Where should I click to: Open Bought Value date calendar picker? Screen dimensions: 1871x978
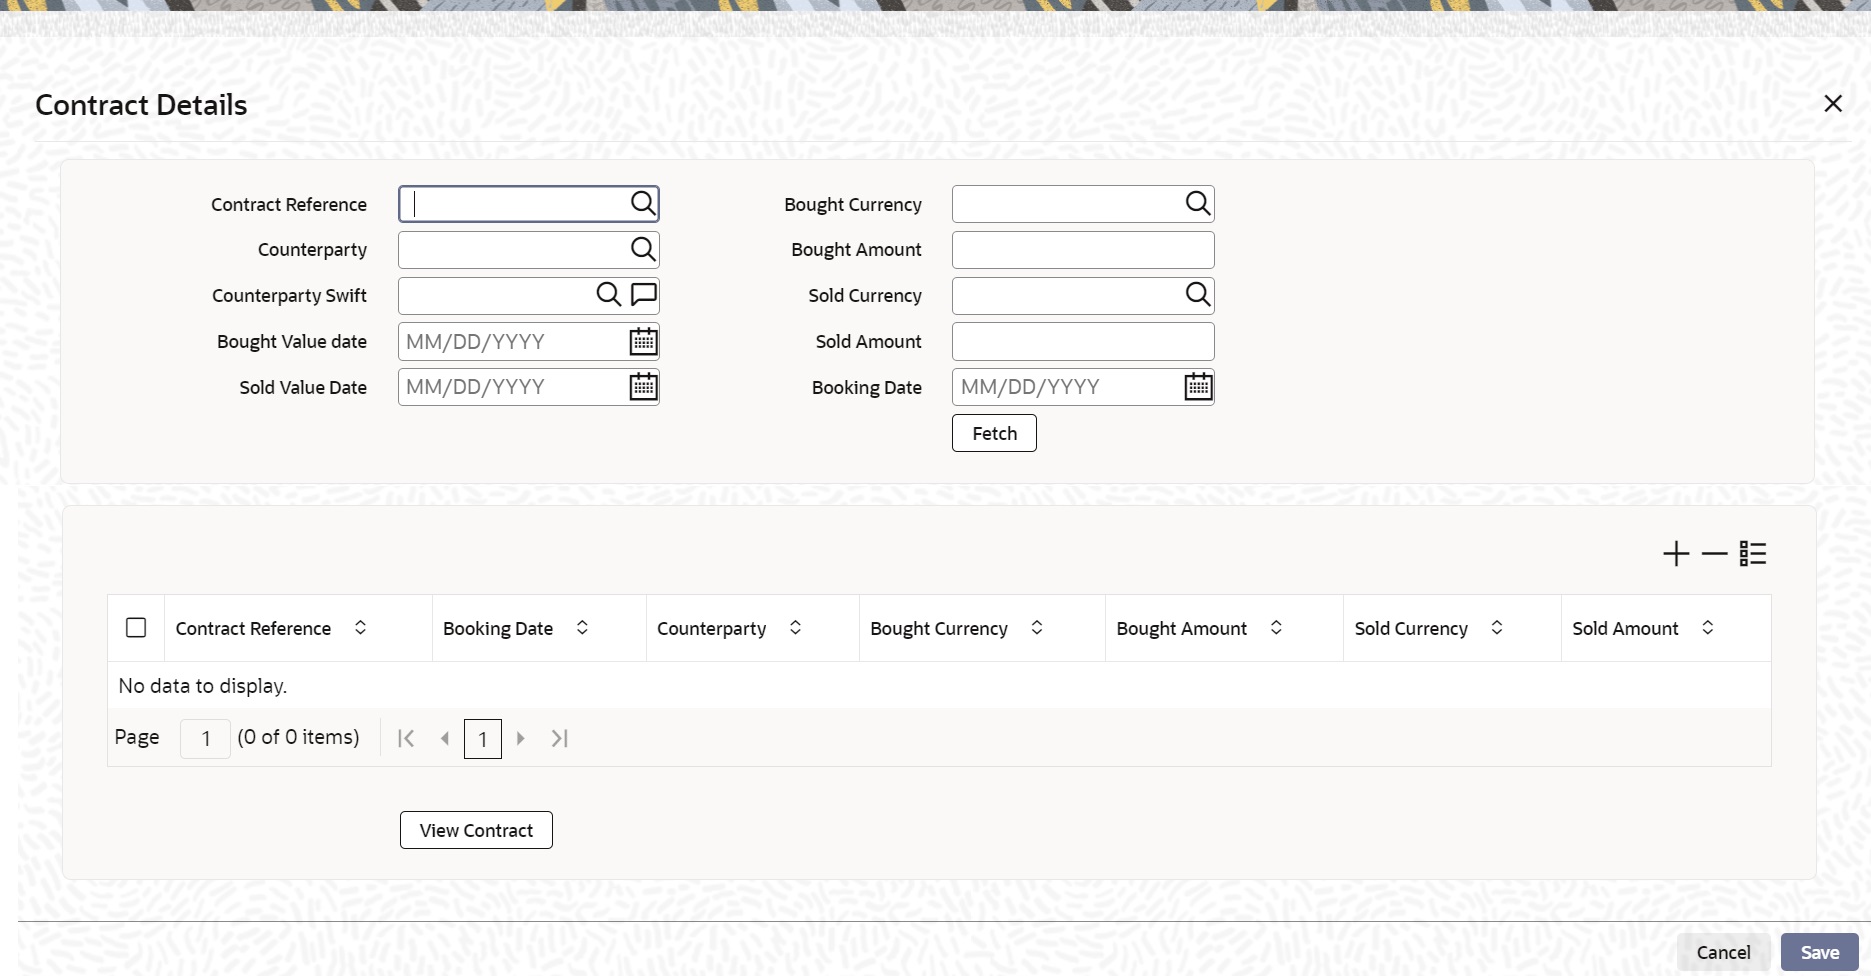click(x=643, y=341)
